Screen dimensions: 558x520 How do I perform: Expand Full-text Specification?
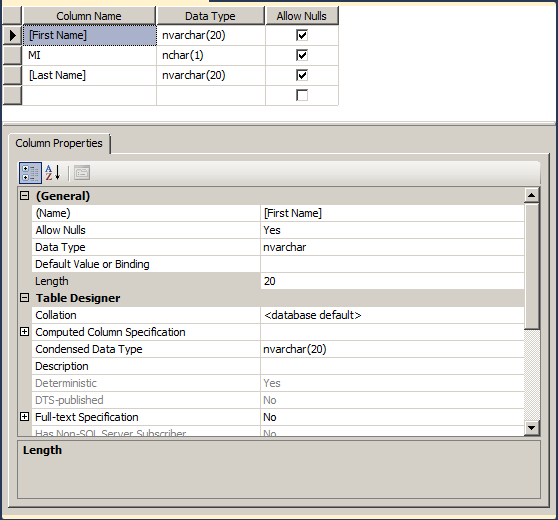(24, 417)
